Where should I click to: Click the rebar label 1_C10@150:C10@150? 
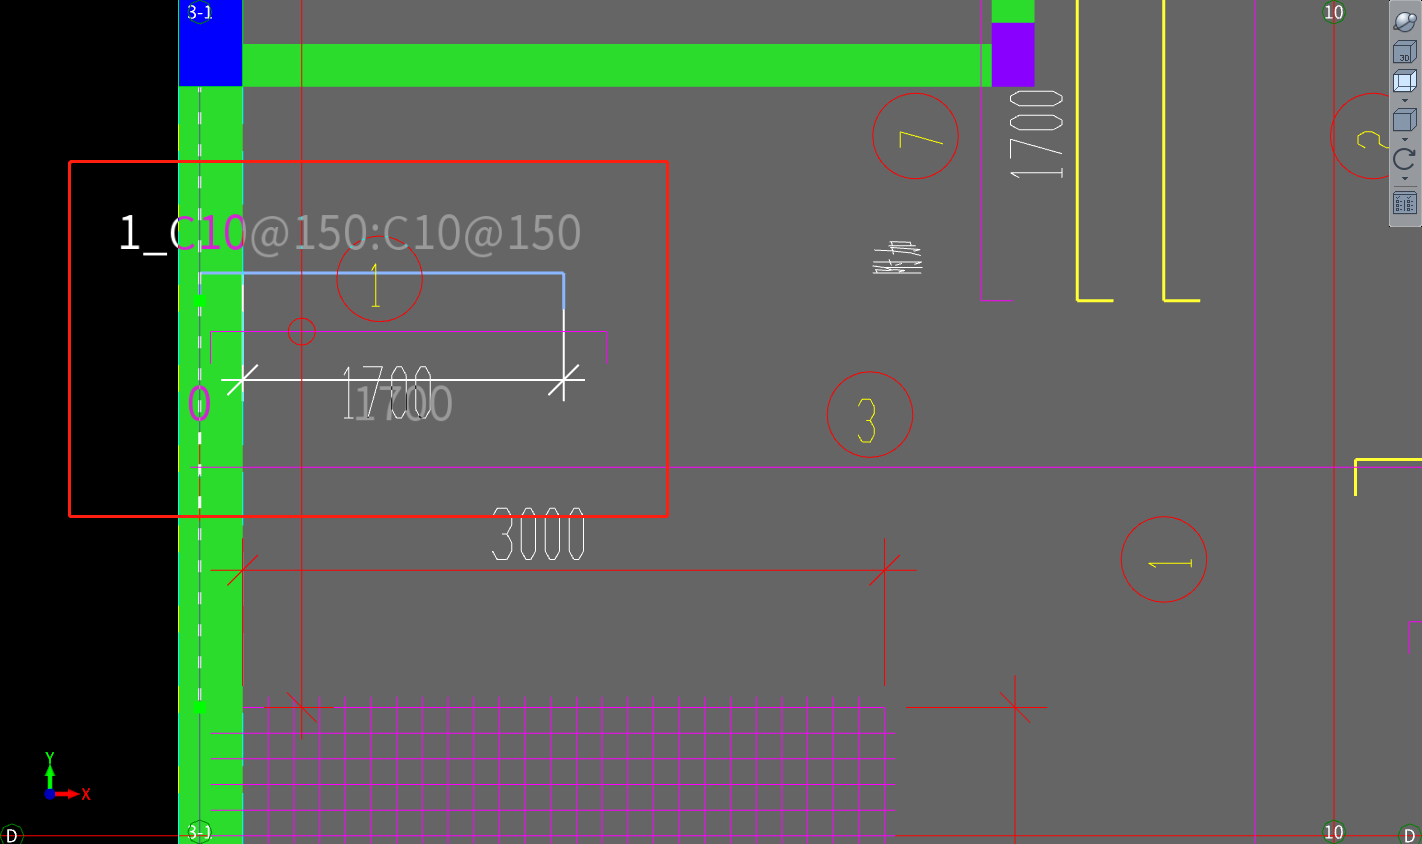click(x=349, y=232)
